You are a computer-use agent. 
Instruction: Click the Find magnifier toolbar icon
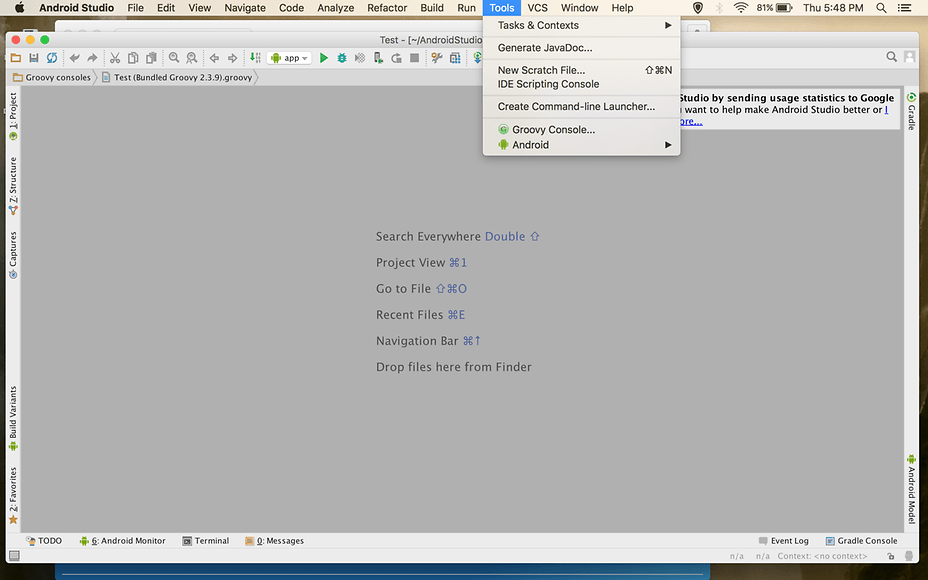(x=174, y=57)
